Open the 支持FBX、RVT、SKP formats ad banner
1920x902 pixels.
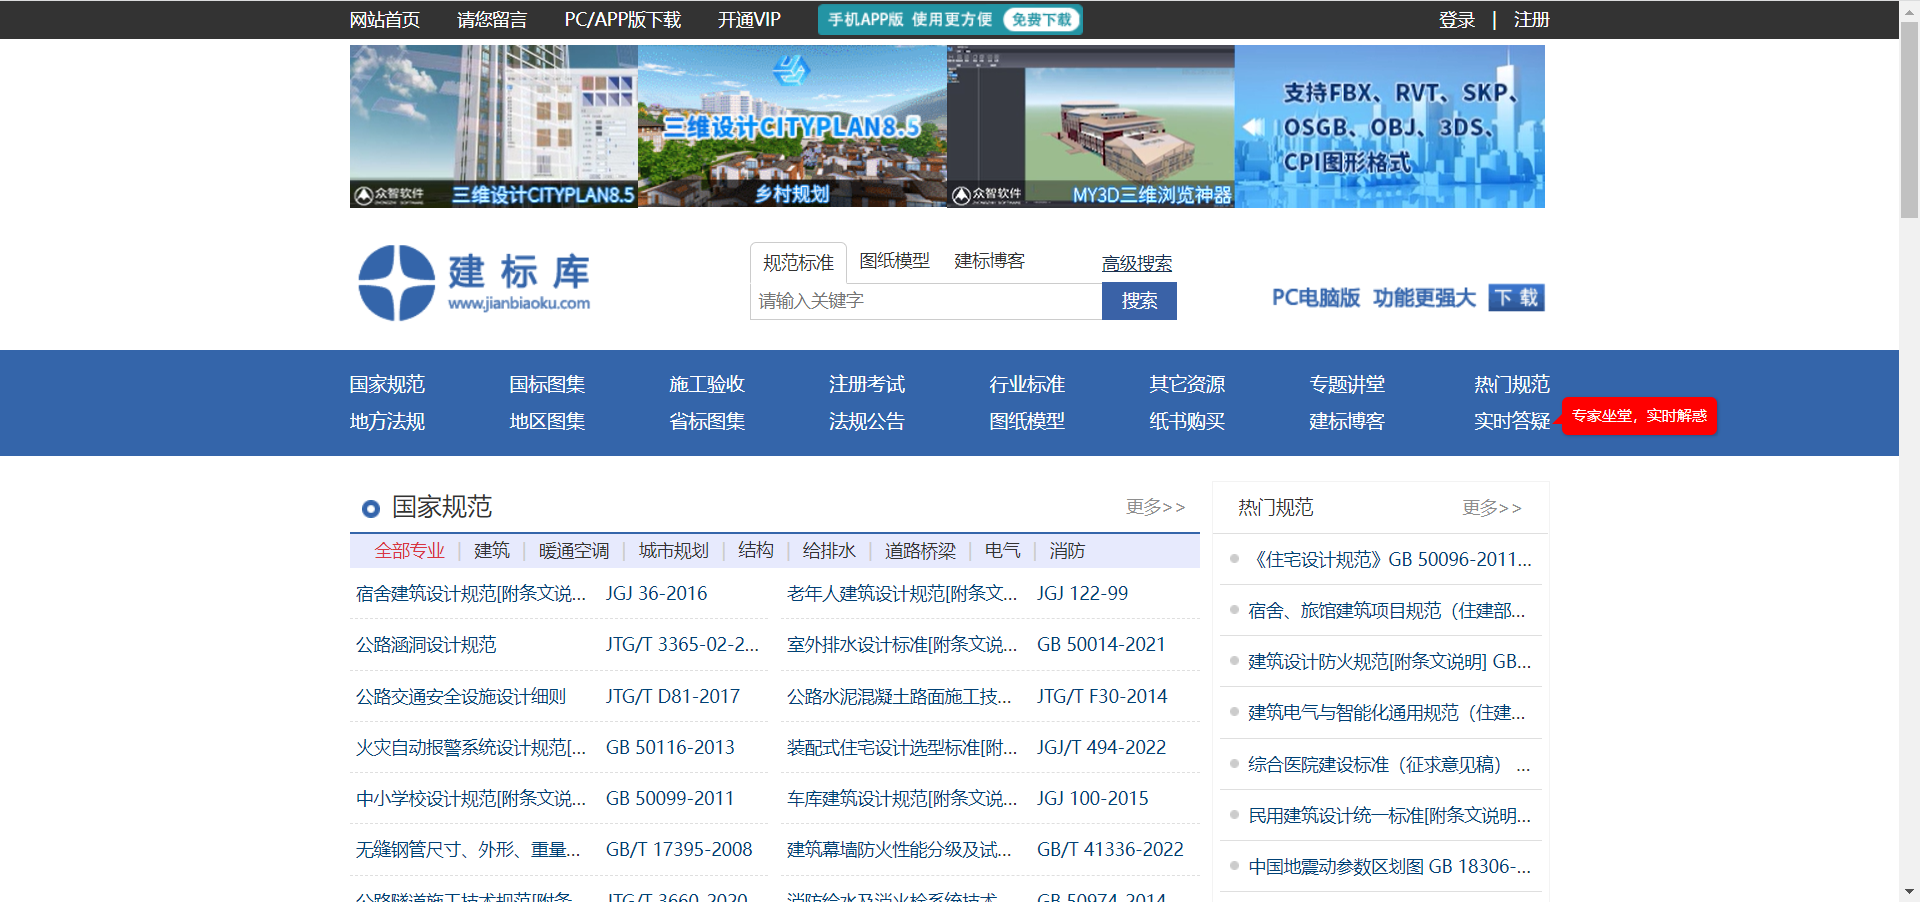pos(1390,126)
